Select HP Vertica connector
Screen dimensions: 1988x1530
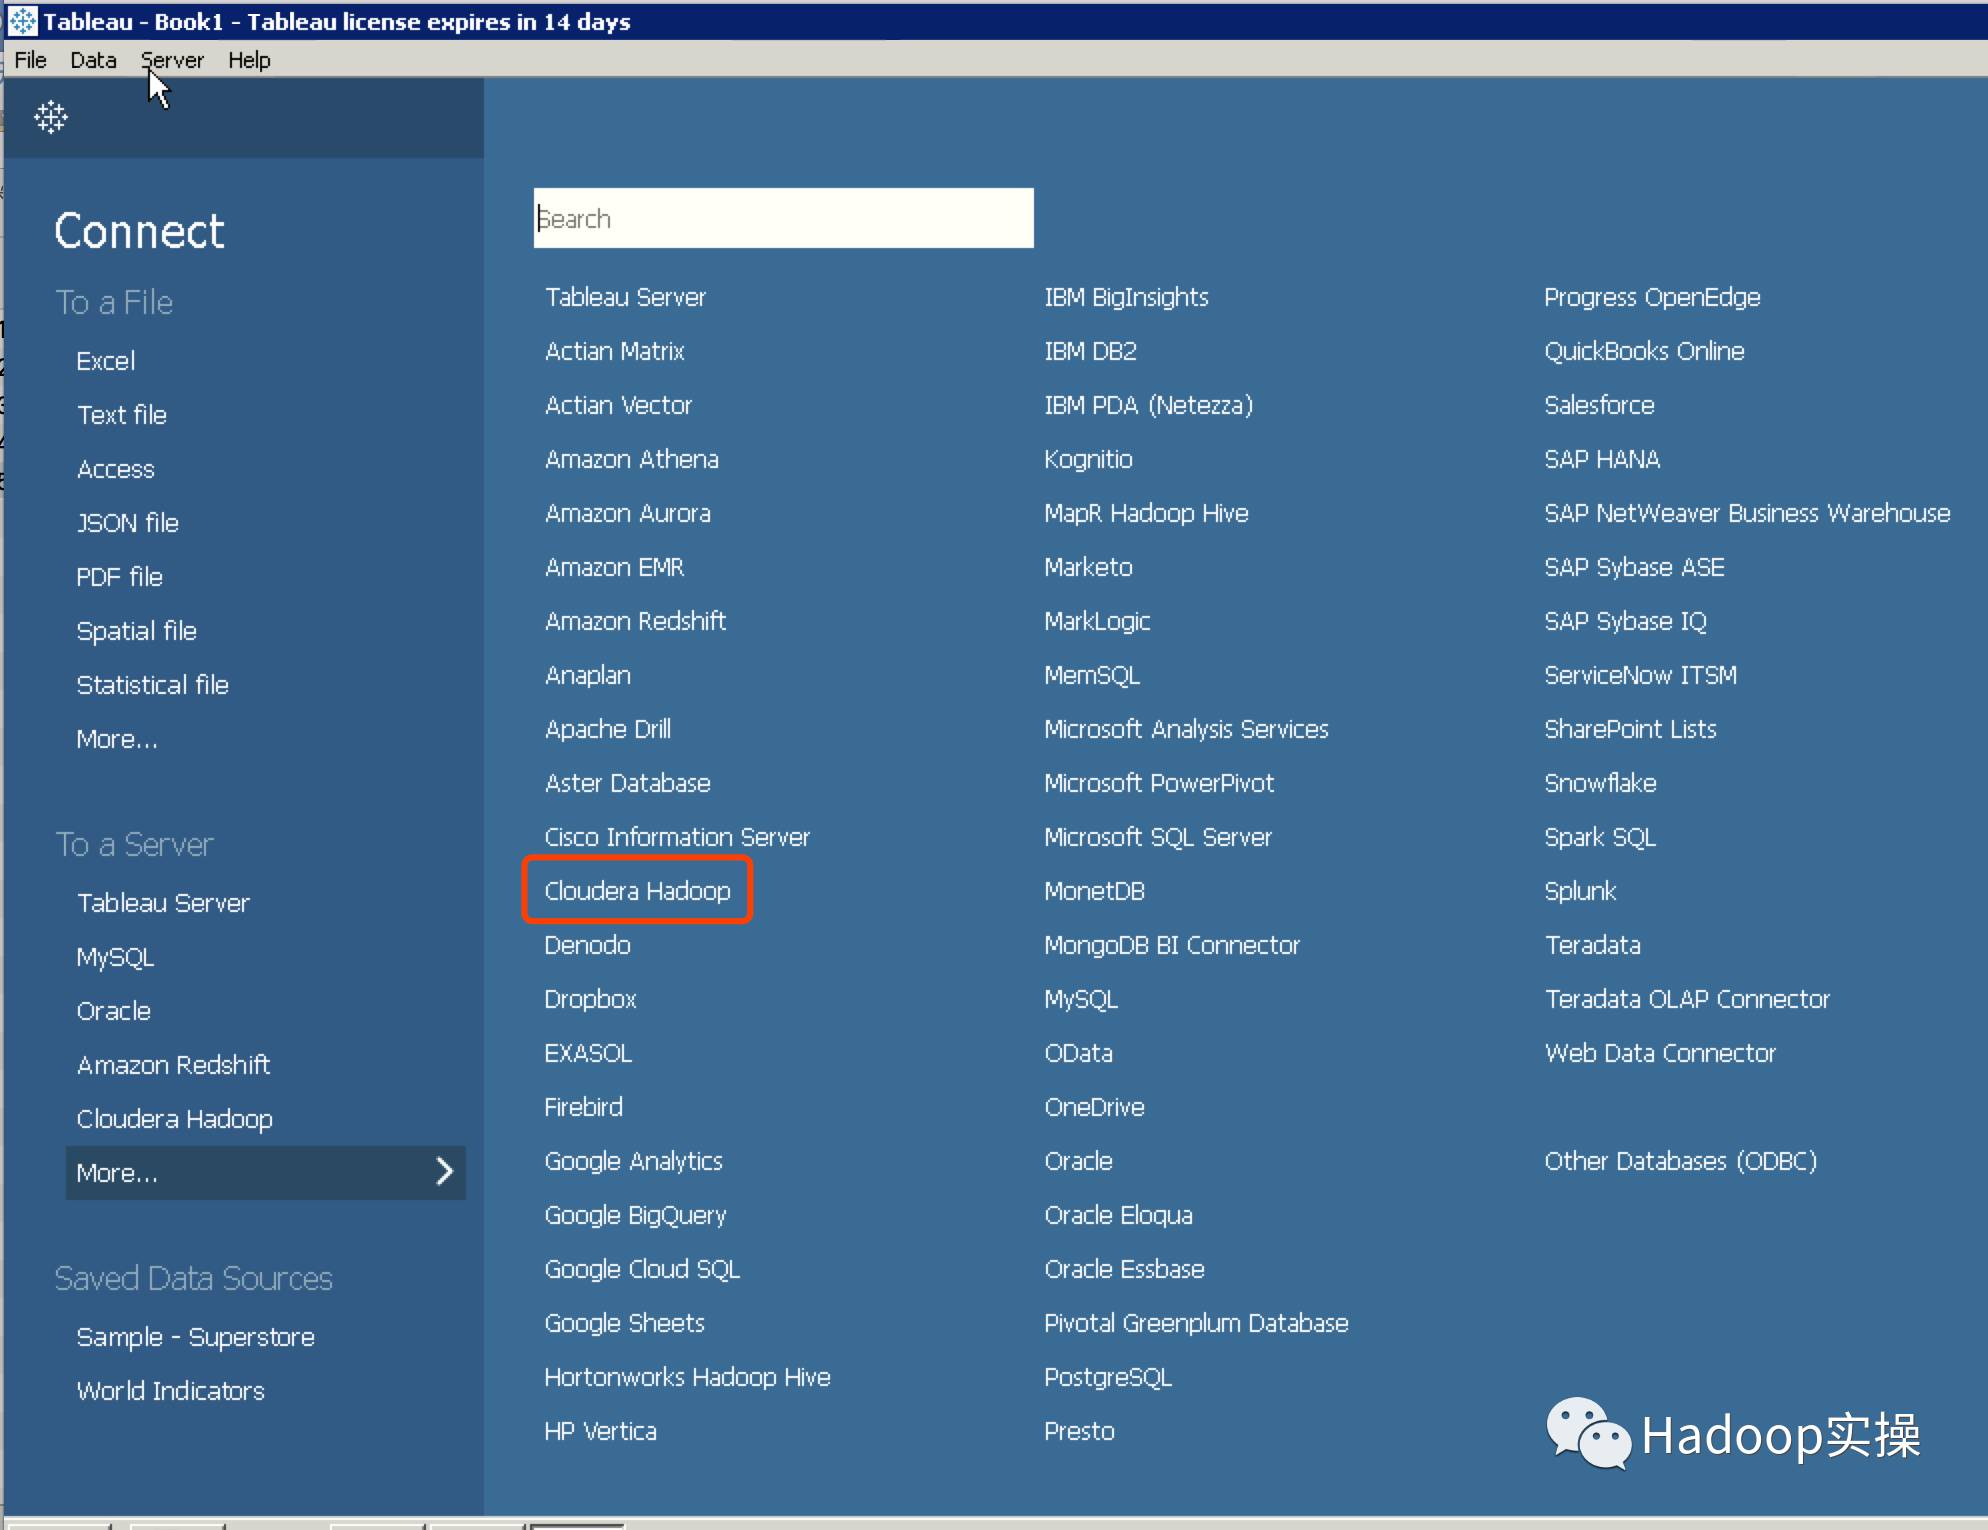pyautogui.click(x=601, y=1431)
